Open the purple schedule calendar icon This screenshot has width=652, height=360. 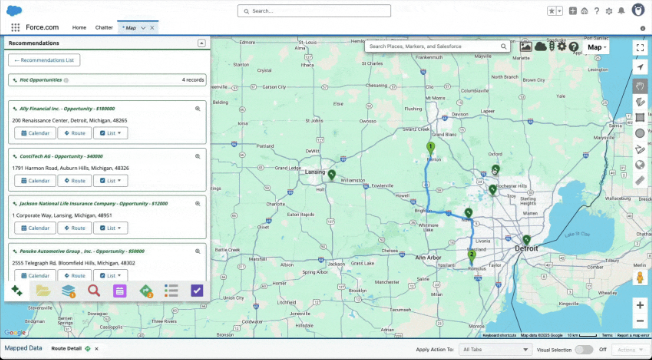pos(120,291)
